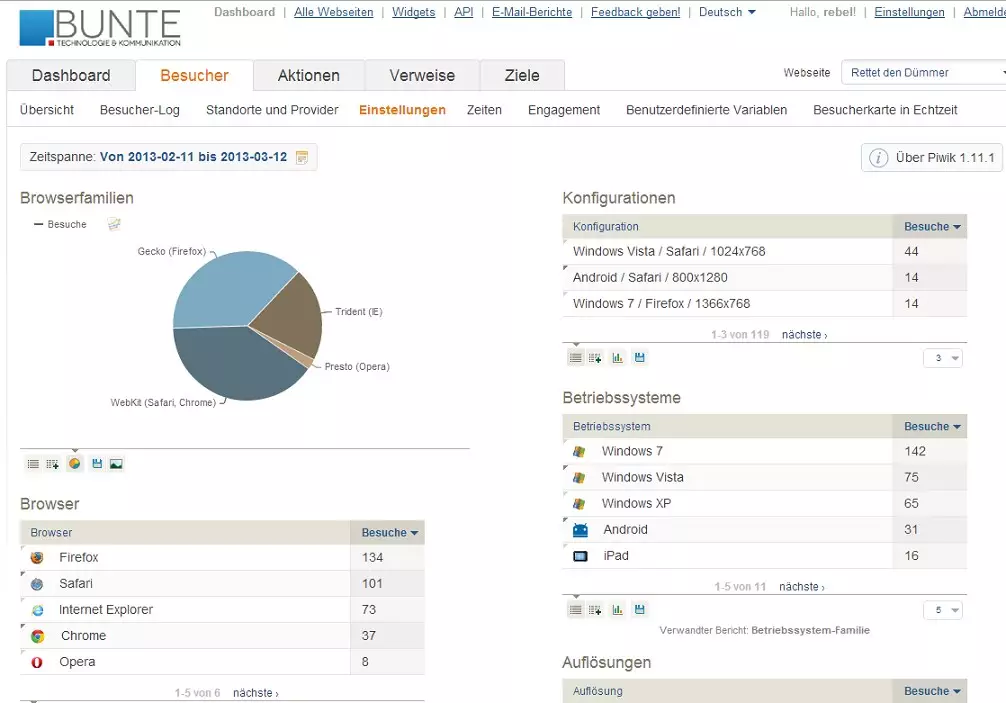Click WebKit (Safari, Chrome) pie slice
Image resolution: width=1006 pixels, height=703 pixels.
[x=237, y=362]
